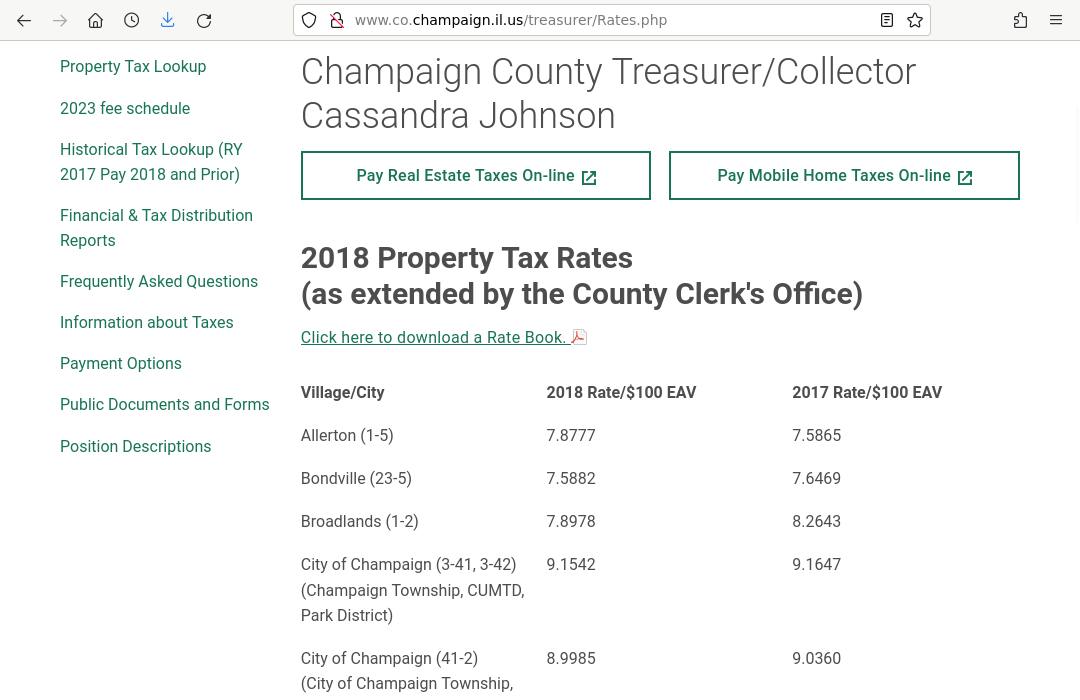
Task: Reload the current page
Action: (x=204, y=20)
